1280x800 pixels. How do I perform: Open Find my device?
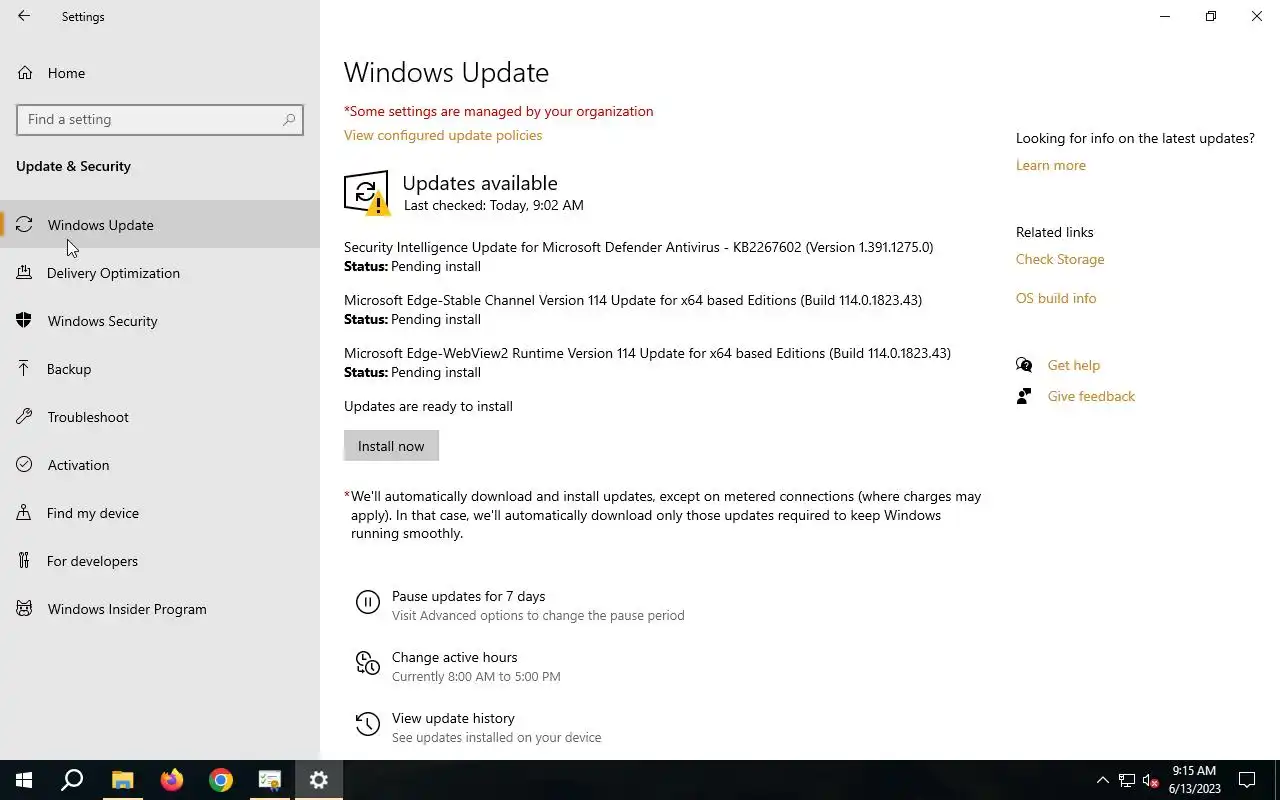tap(160, 513)
